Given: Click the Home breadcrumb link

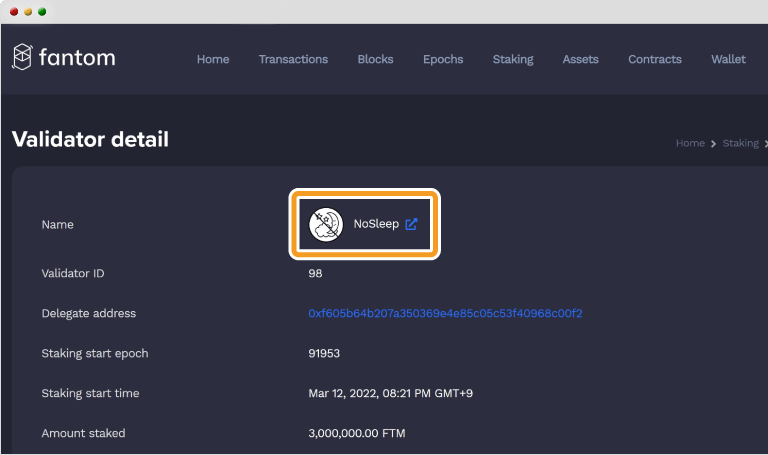Looking at the screenshot, I should (x=690, y=143).
